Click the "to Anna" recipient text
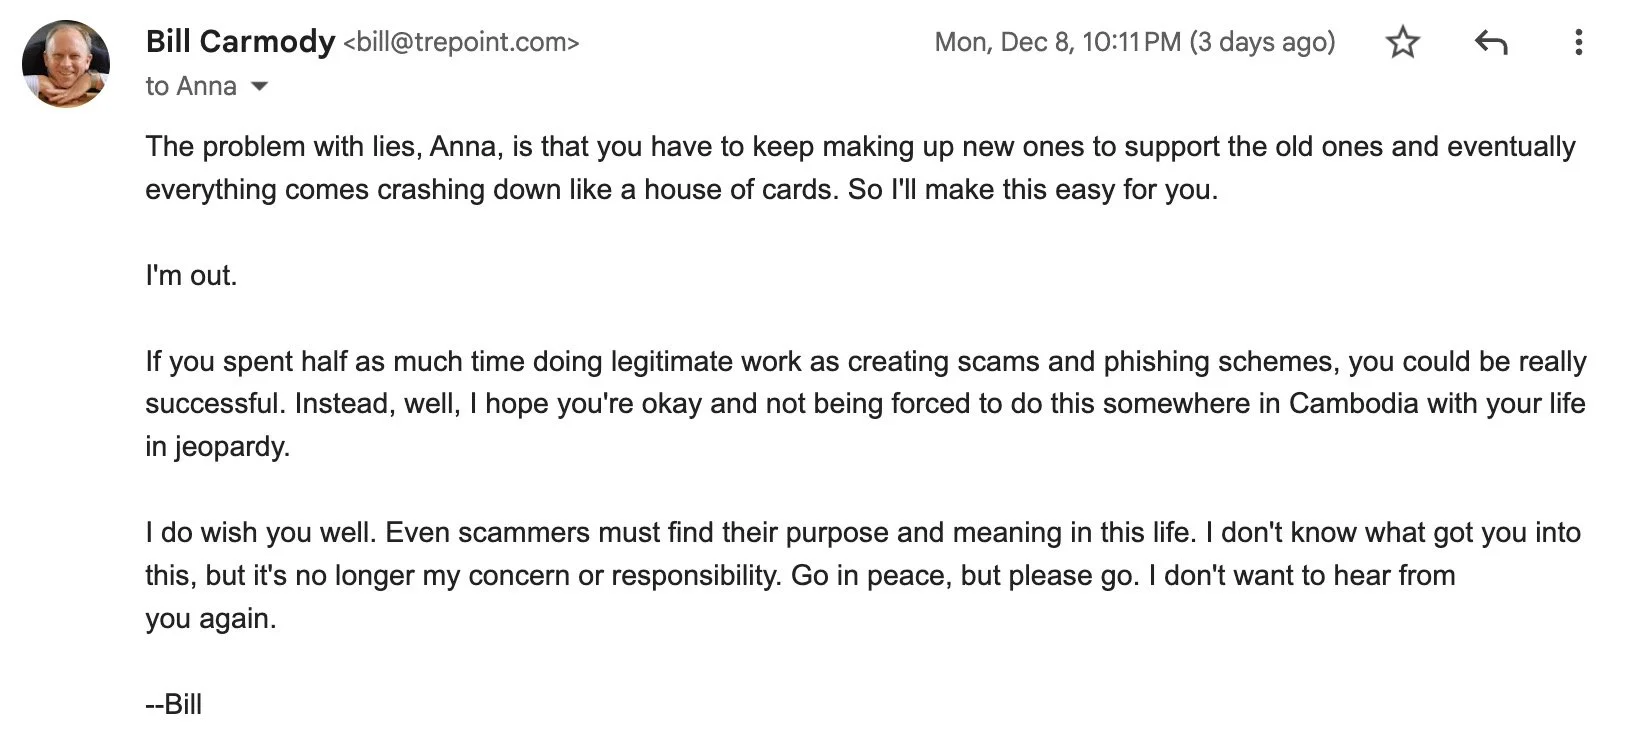 coord(191,86)
